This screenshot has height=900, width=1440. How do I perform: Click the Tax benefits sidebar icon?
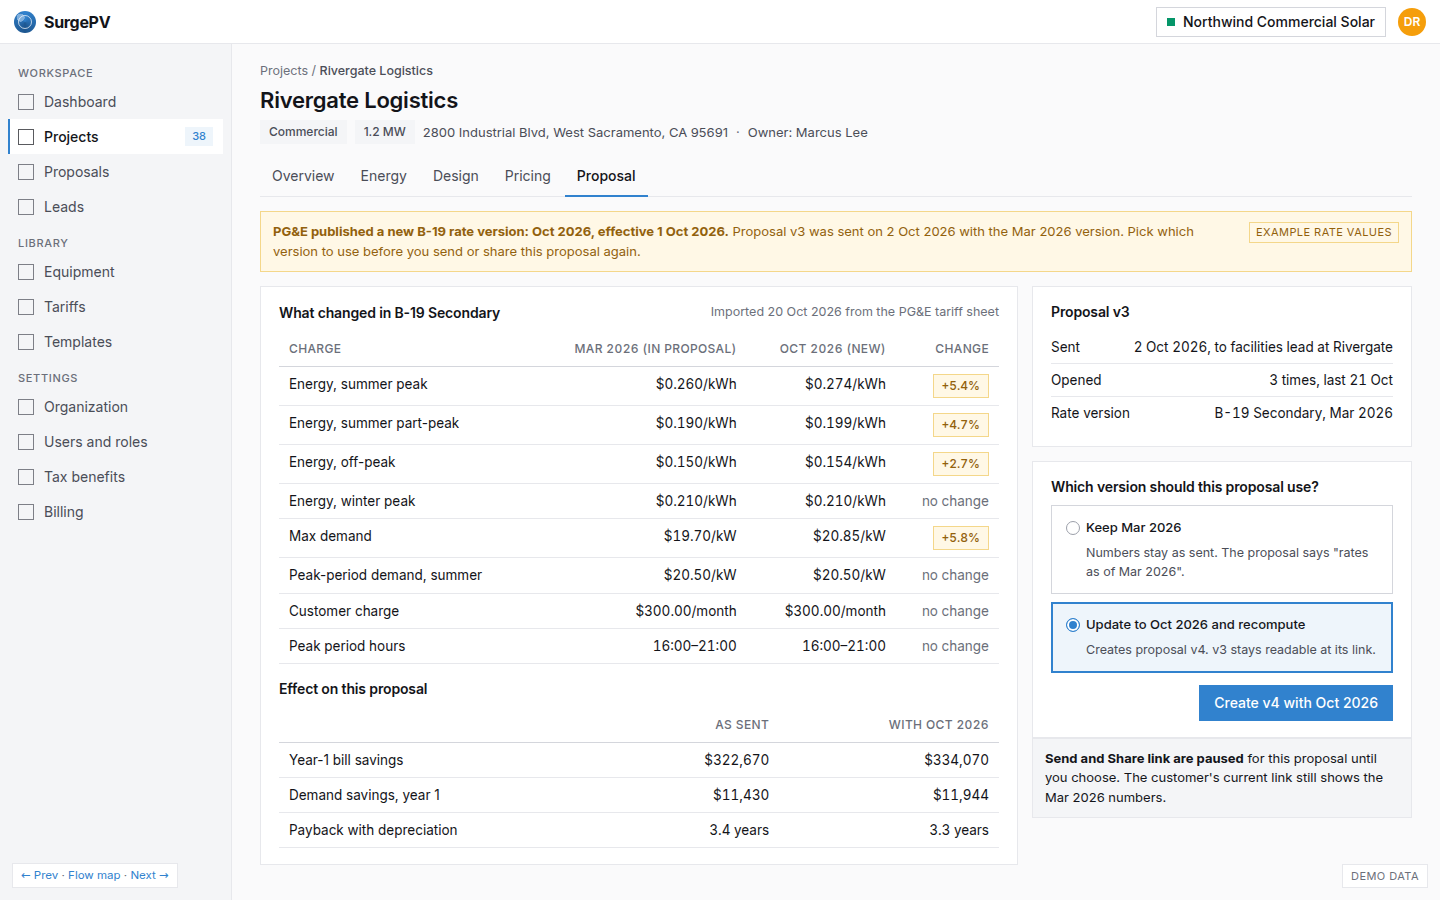tap(26, 477)
